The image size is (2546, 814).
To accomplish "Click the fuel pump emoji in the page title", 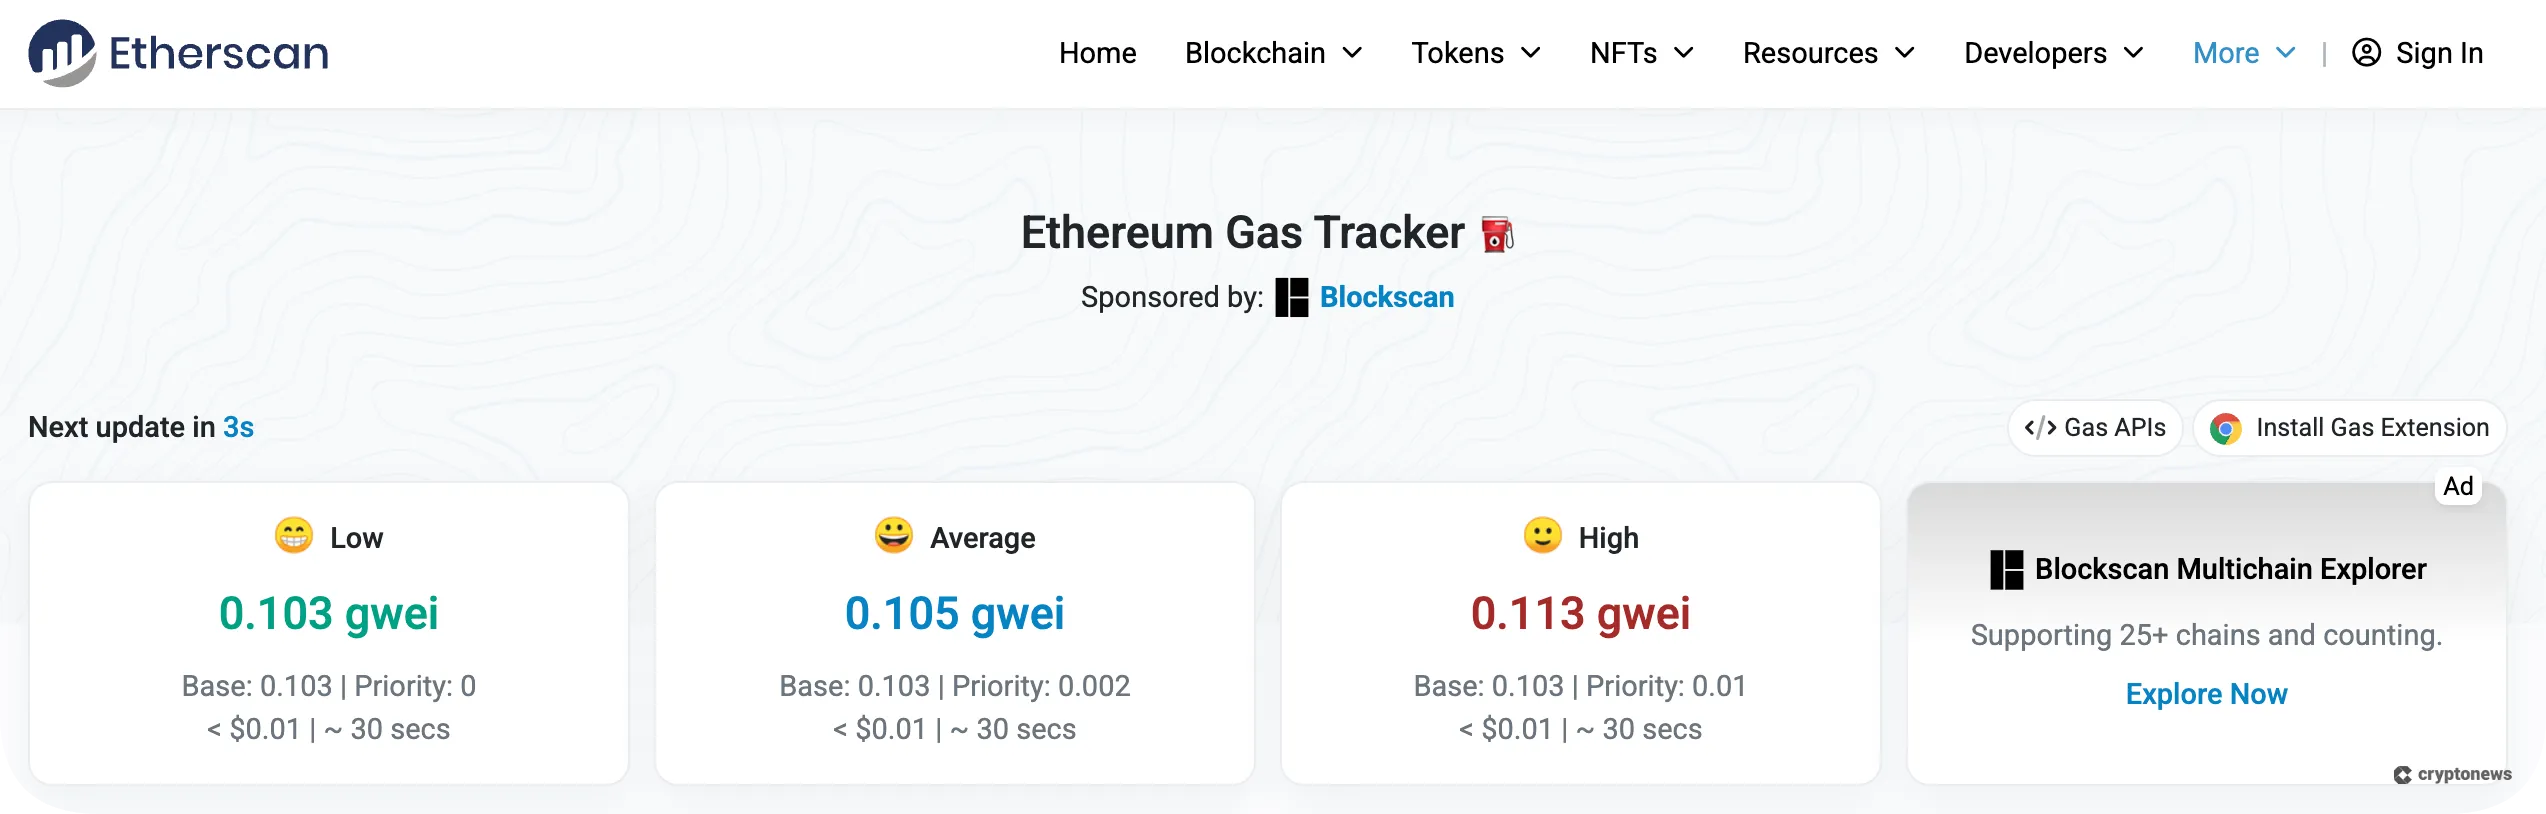I will point(1496,232).
